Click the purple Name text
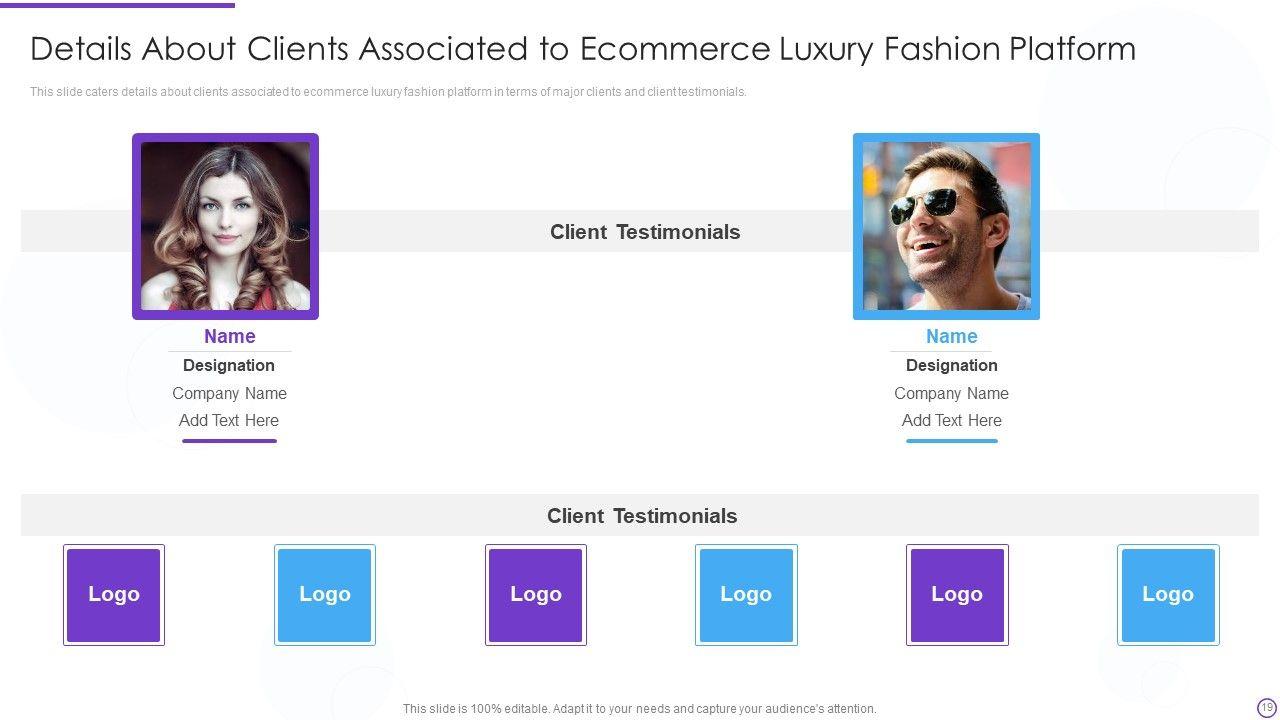1280x720 pixels. 230,337
